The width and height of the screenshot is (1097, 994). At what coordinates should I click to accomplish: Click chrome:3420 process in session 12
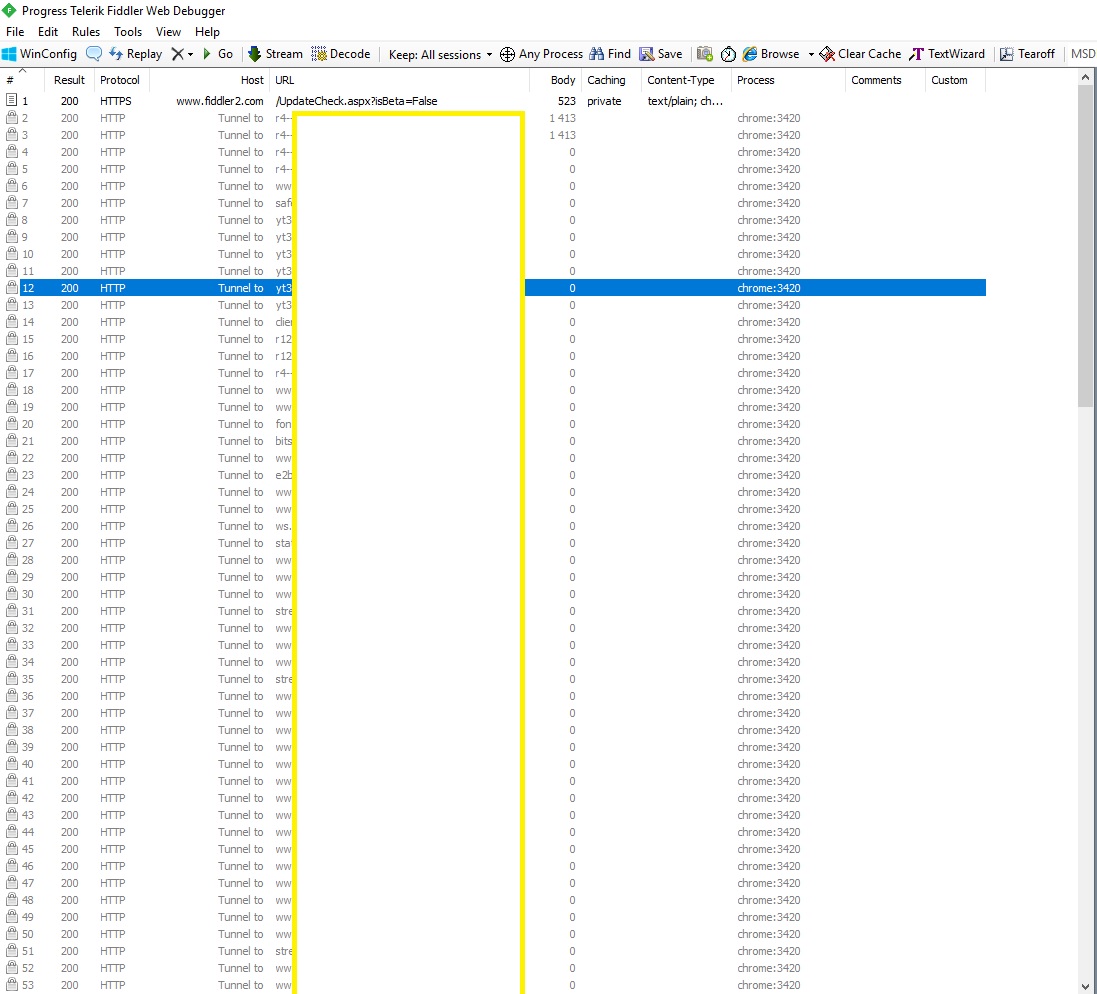(x=768, y=287)
